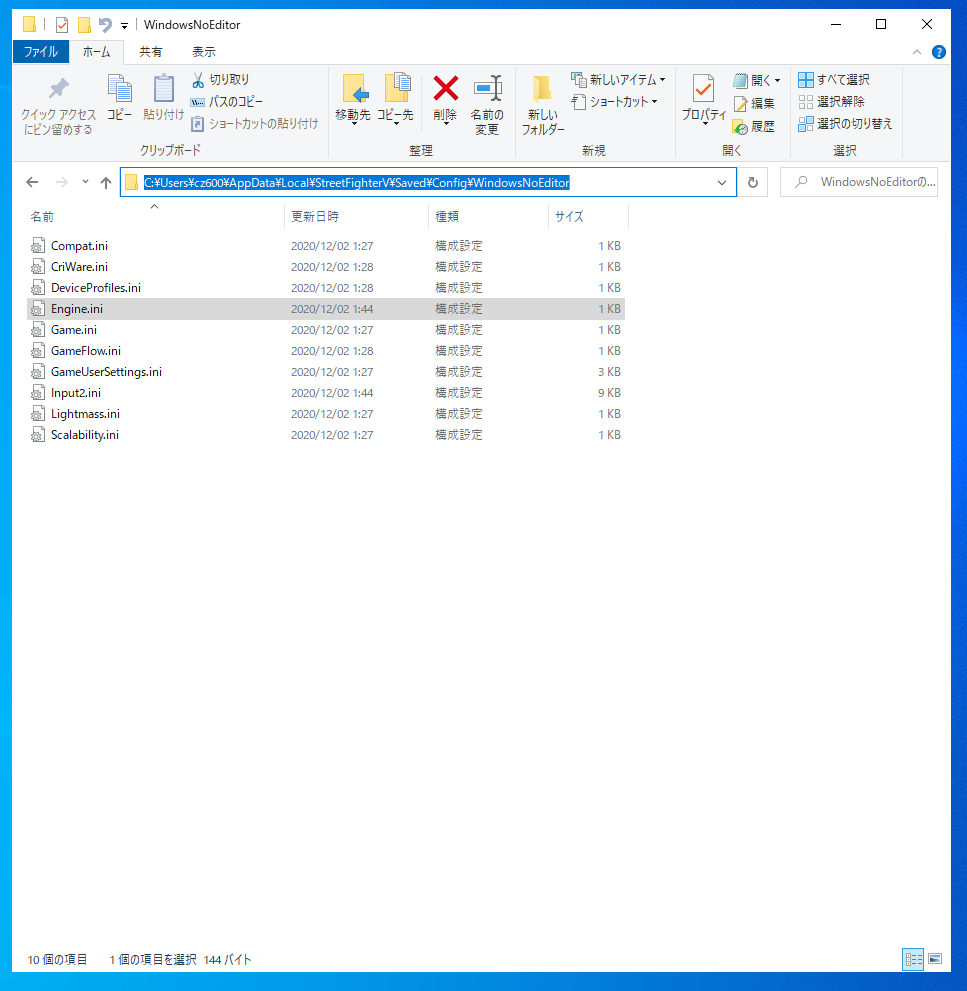Screen dimensions: 967x991
Task: Expand the Open (開く) dropdown
Action: coord(777,81)
